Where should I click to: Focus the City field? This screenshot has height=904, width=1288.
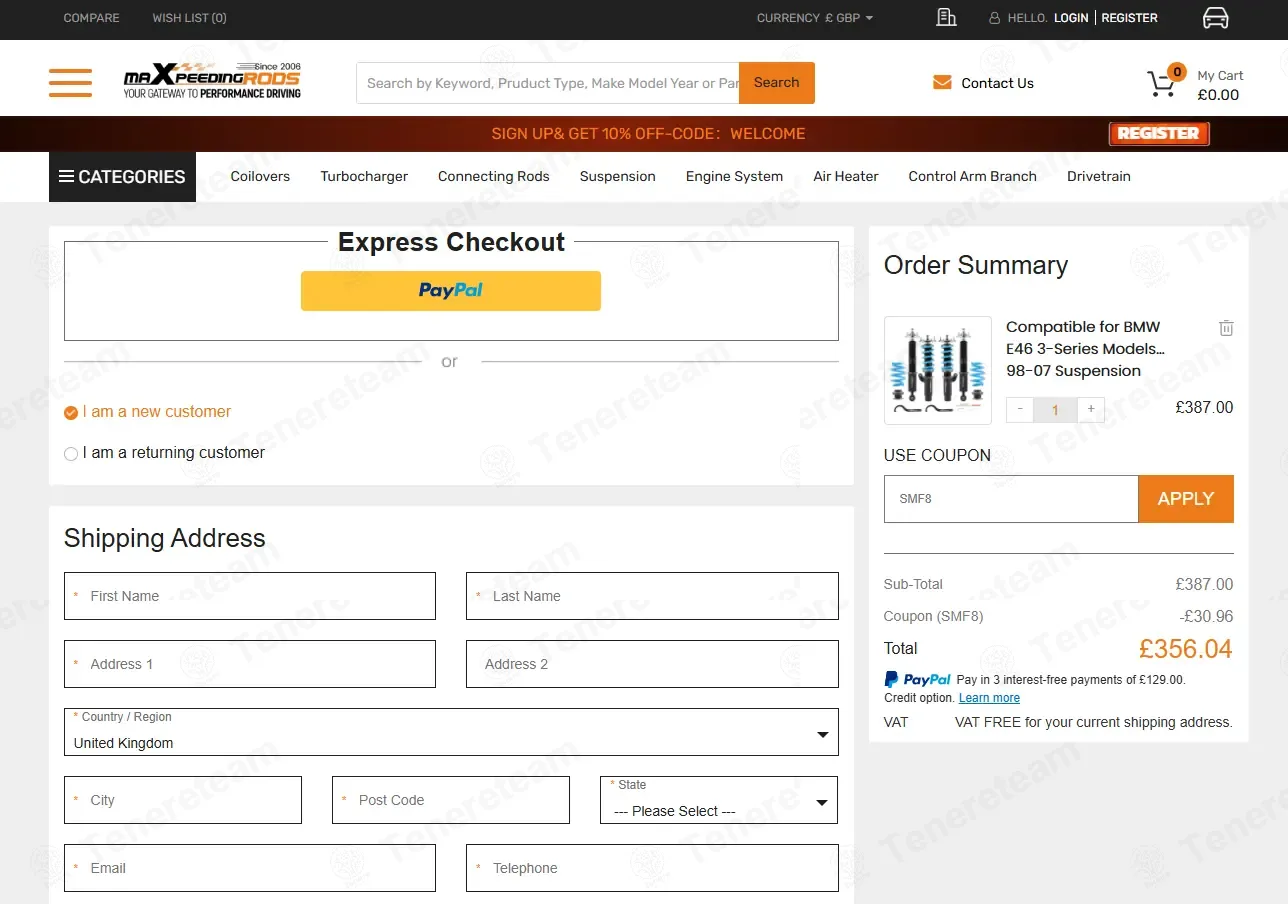tap(183, 800)
